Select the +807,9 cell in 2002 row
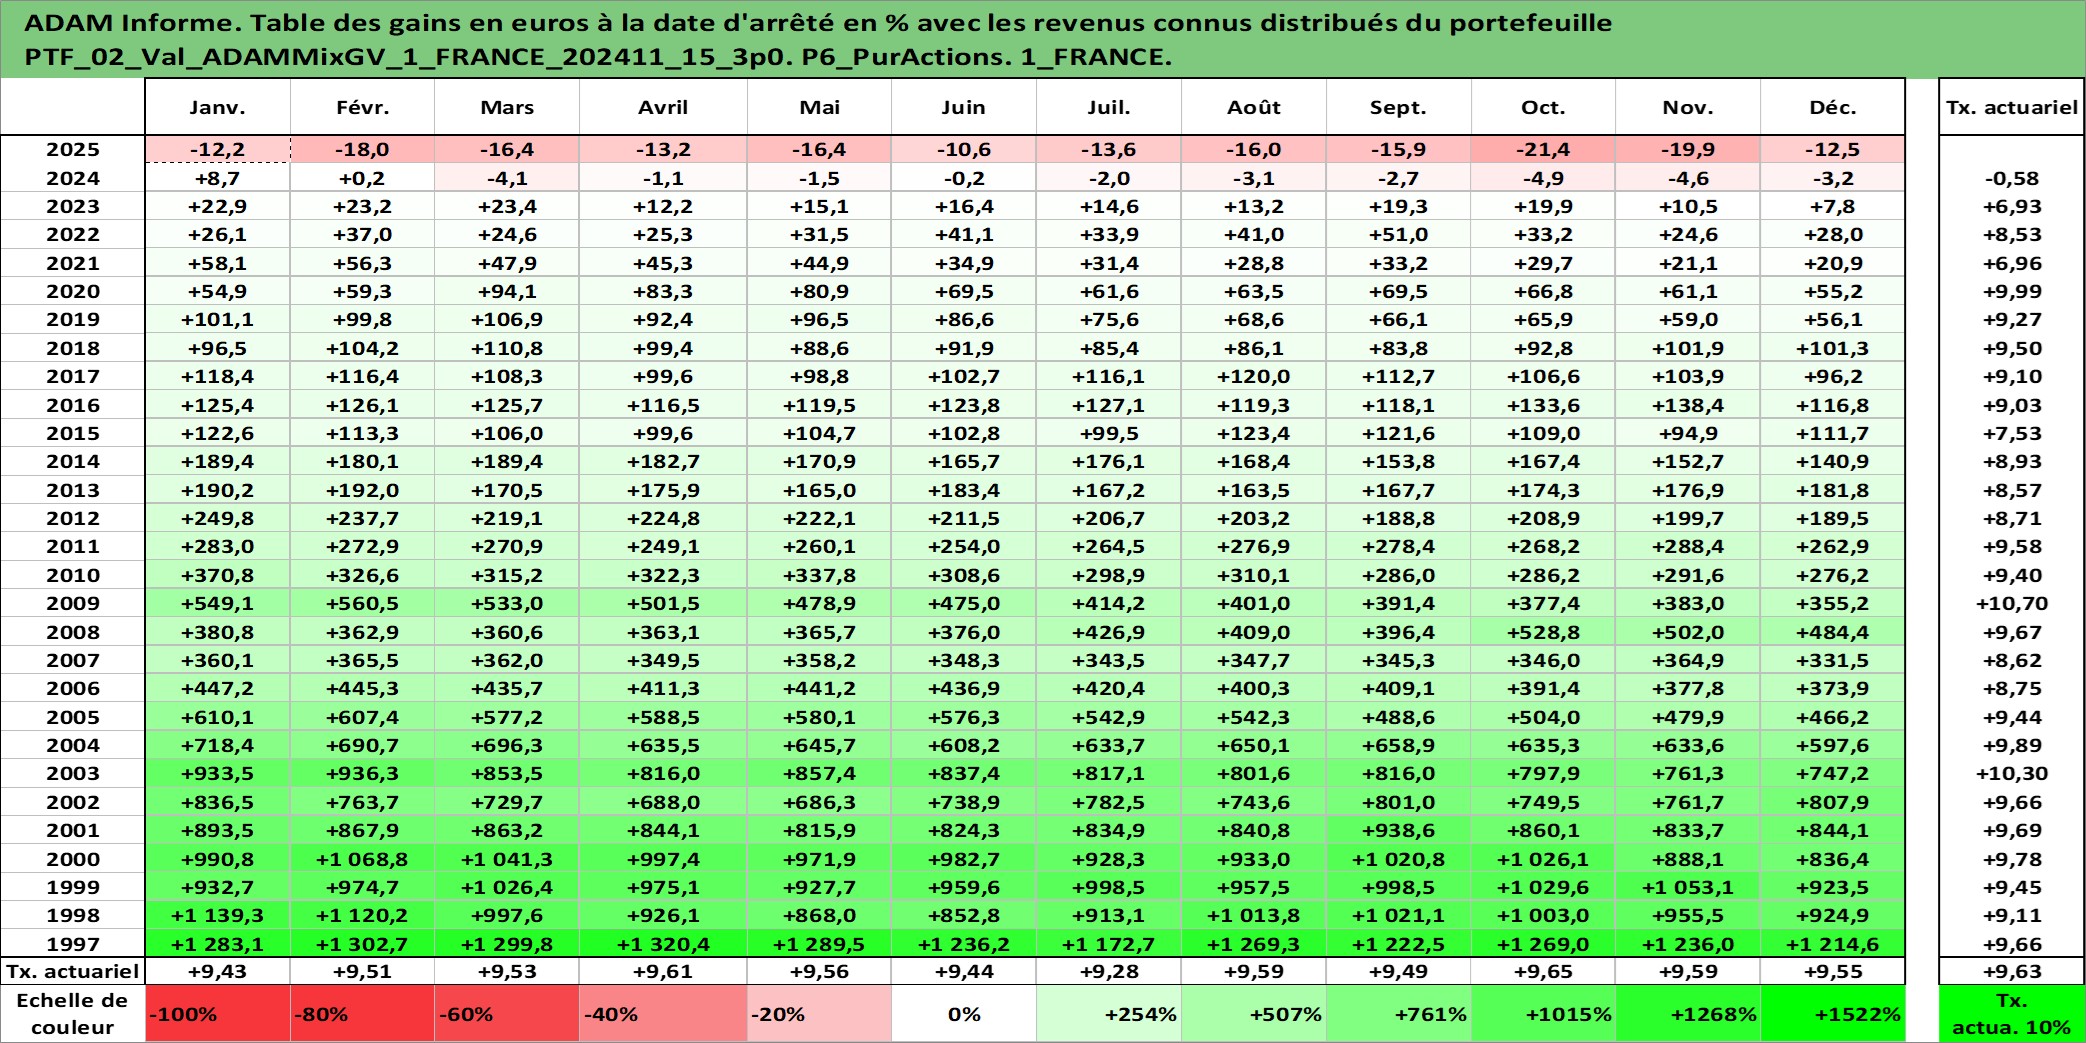The height and width of the screenshot is (1043, 2086). pyautogui.click(x=1833, y=802)
